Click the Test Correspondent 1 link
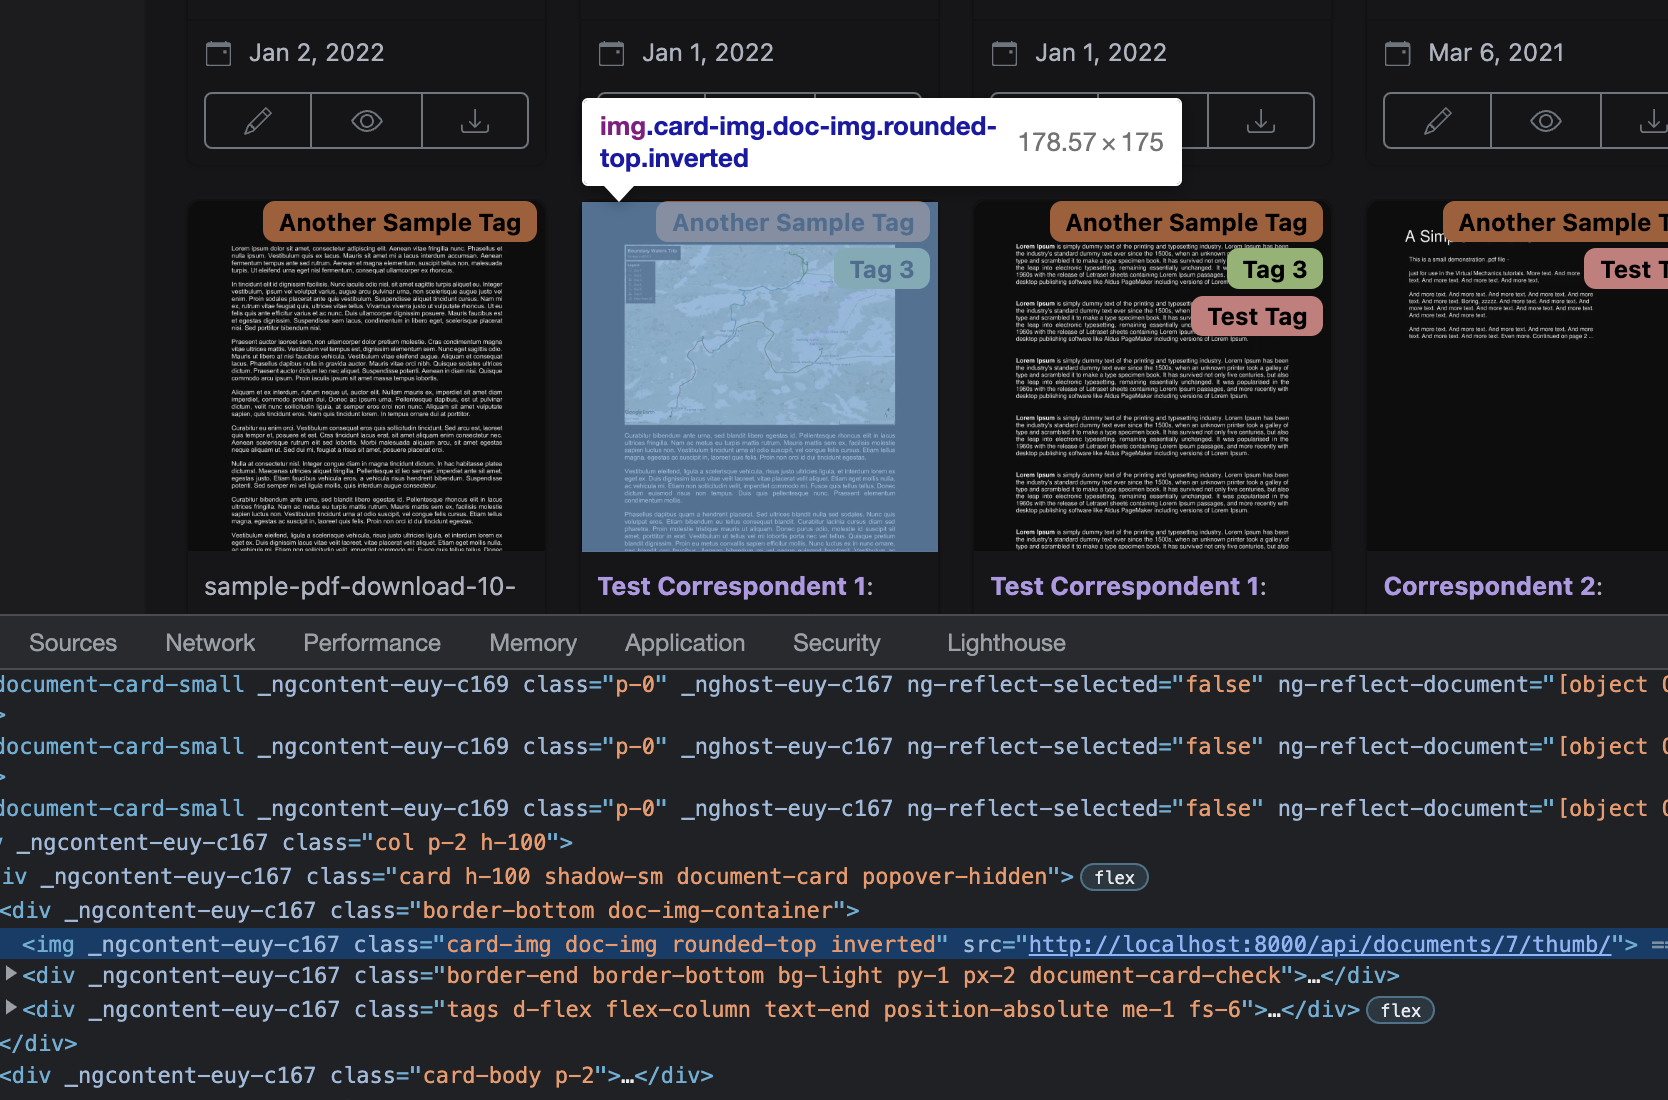Viewport: 1668px width, 1100px height. click(x=729, y=586)
